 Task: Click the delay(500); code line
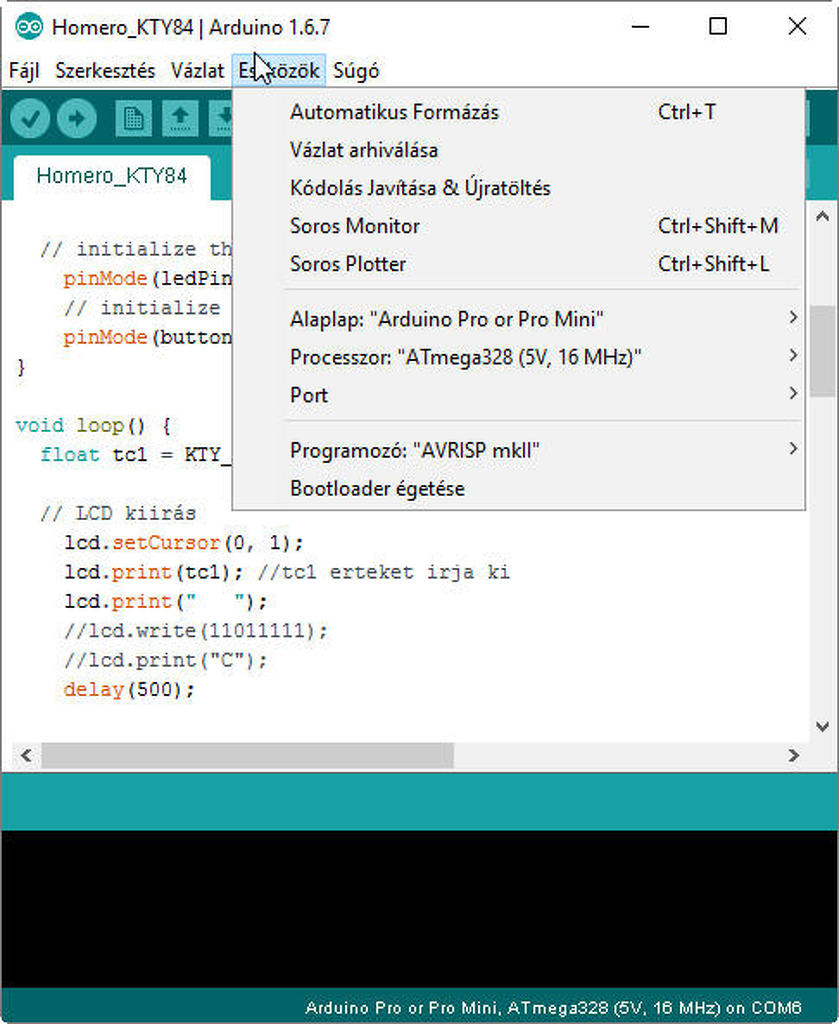[x=129, y=690]
